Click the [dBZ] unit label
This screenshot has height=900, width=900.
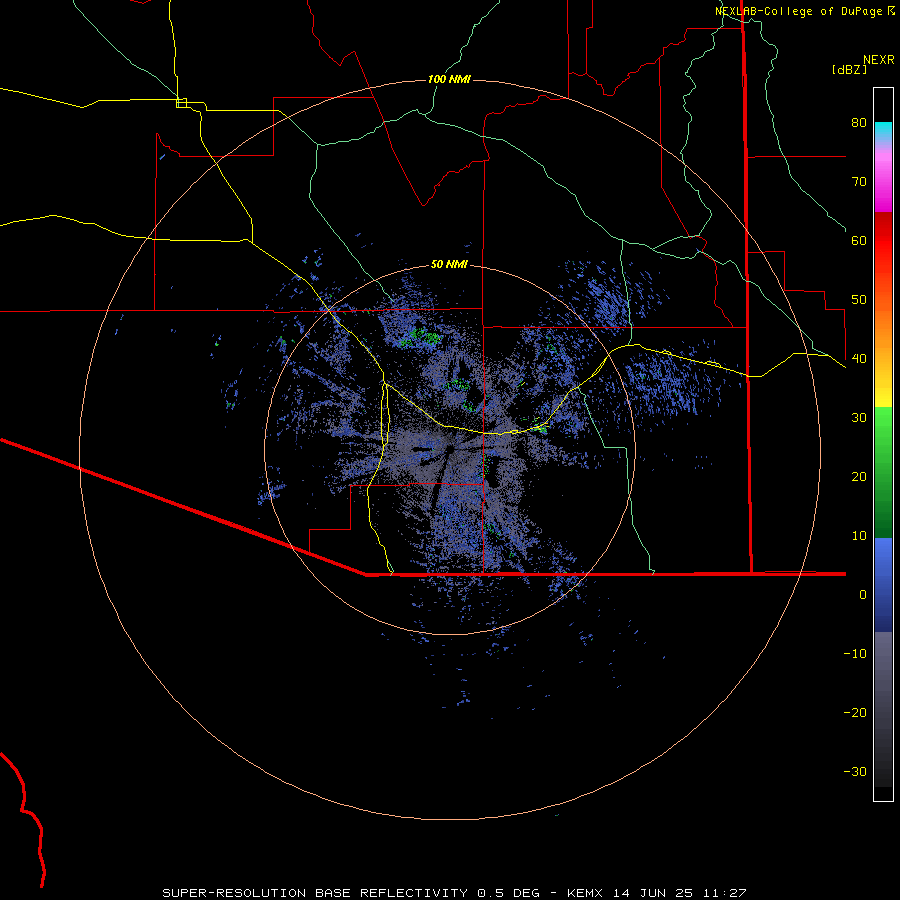click(x=849, y=69)
